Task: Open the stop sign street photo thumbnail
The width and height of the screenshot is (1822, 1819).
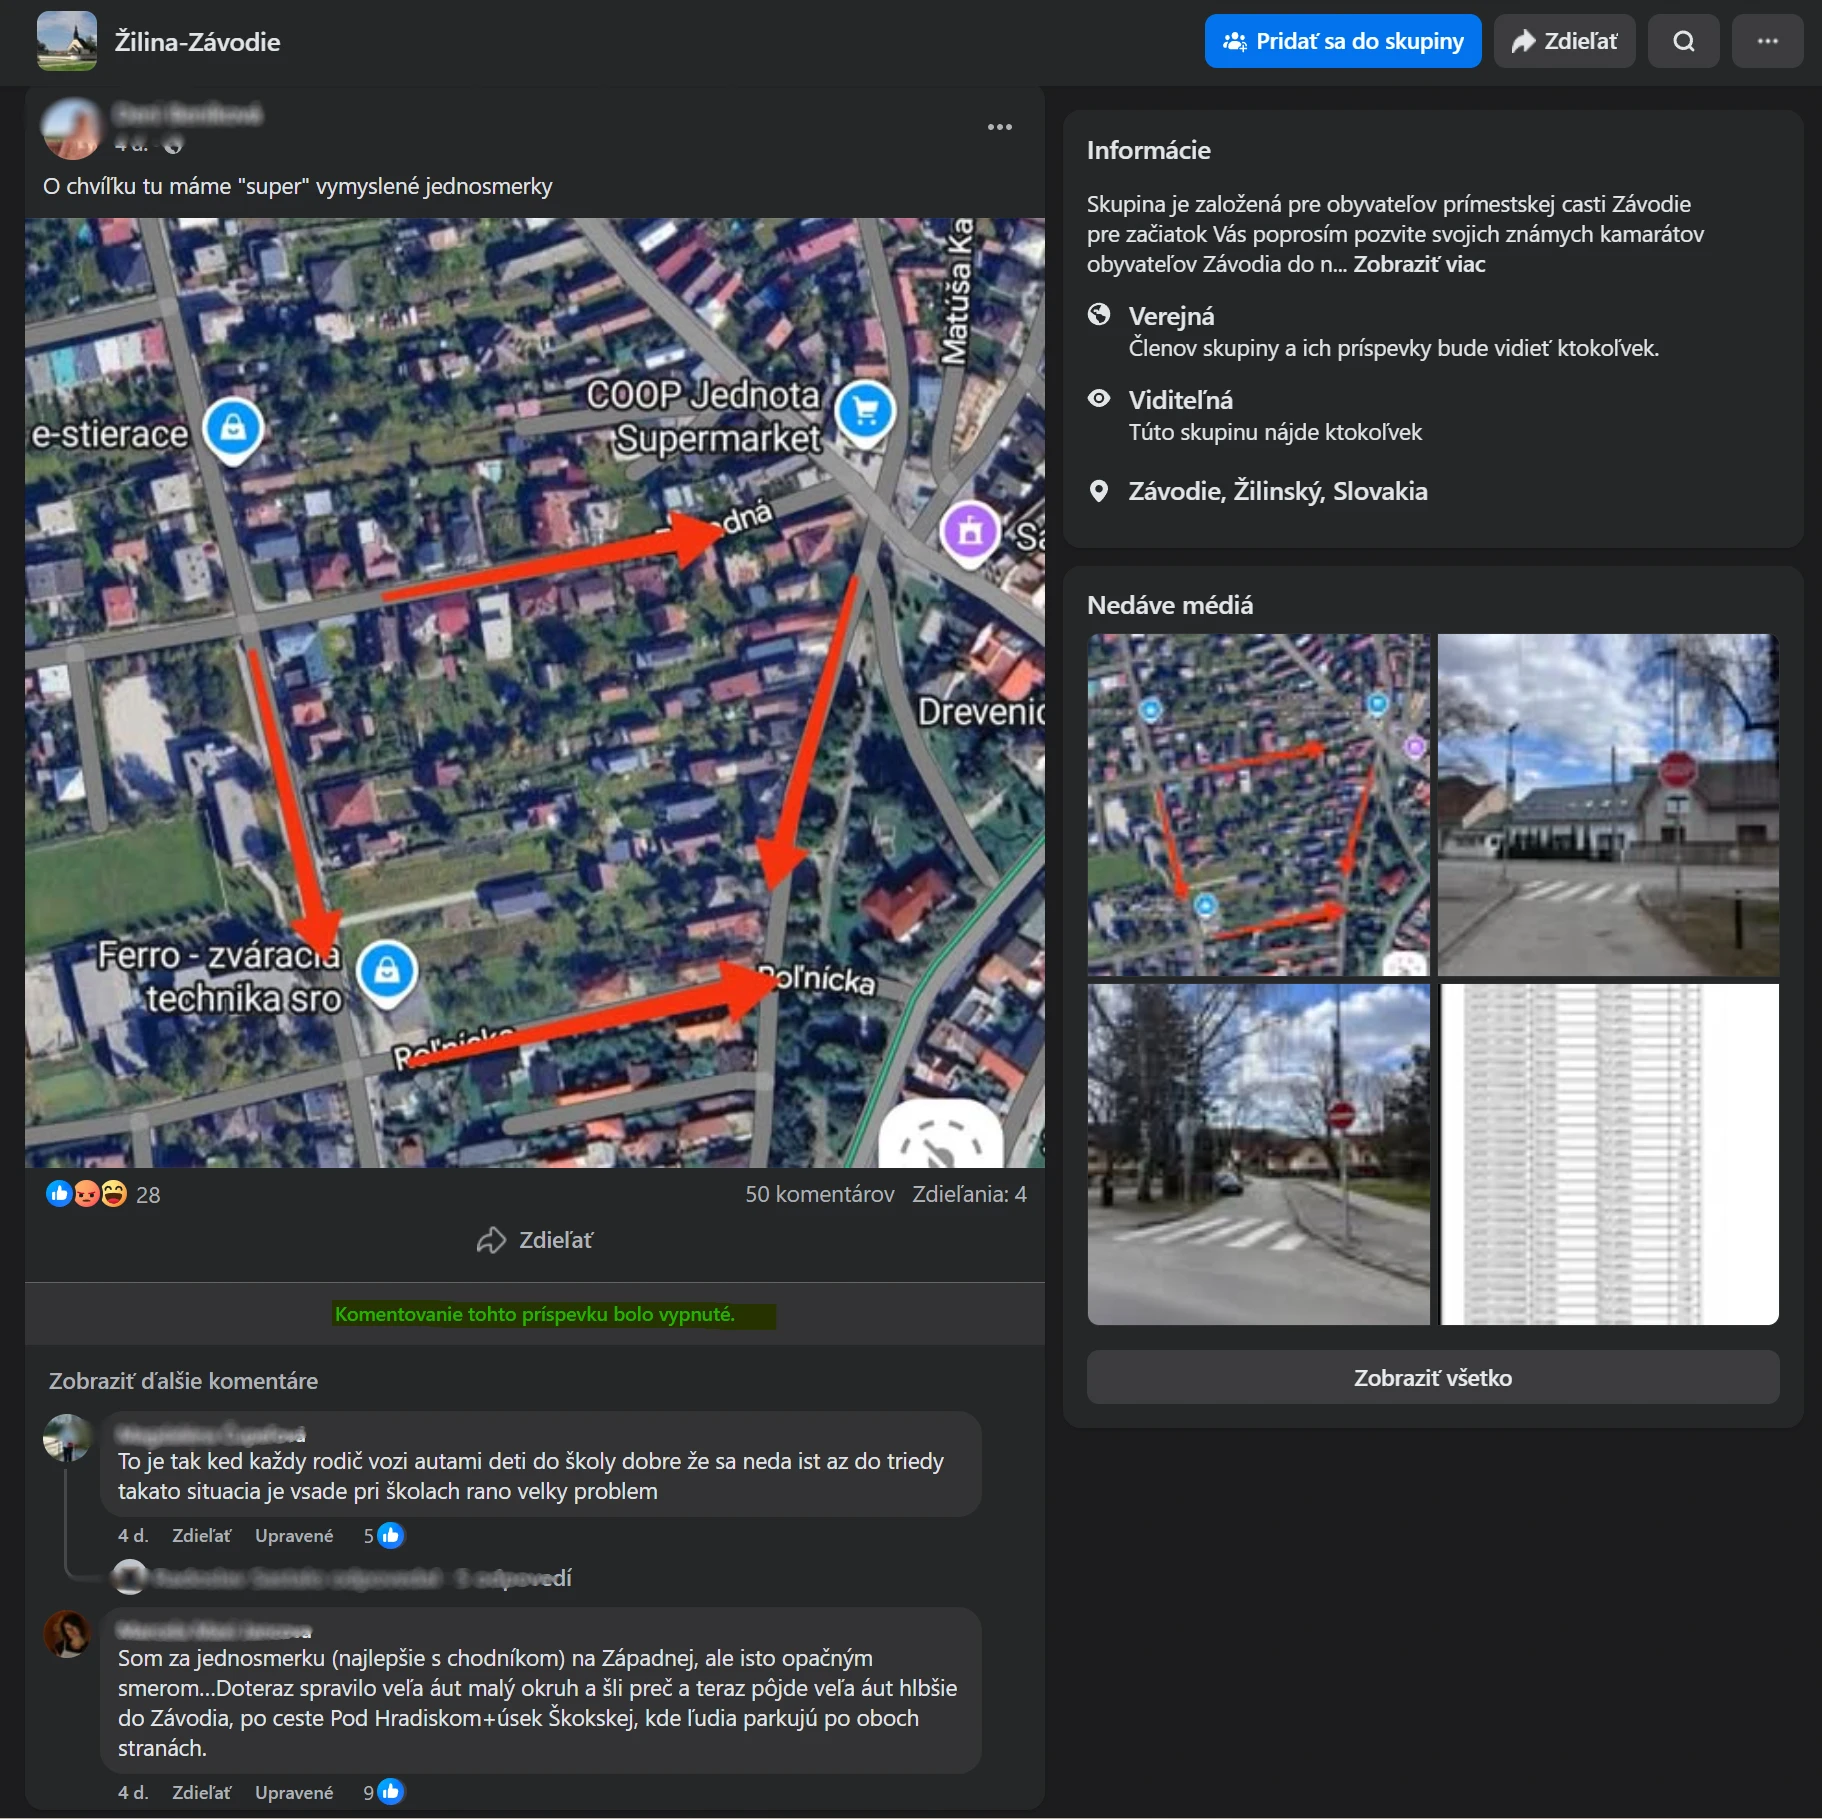Action: tap(1608, 805)
